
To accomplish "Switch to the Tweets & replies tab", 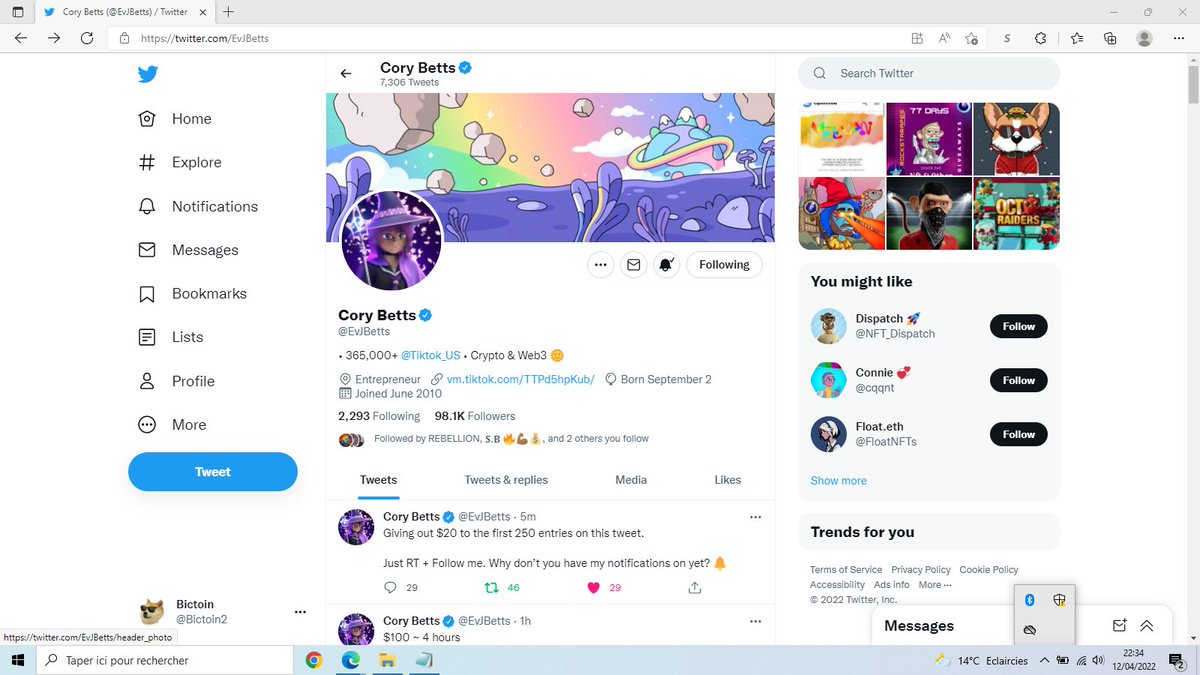I will (506, 480).
